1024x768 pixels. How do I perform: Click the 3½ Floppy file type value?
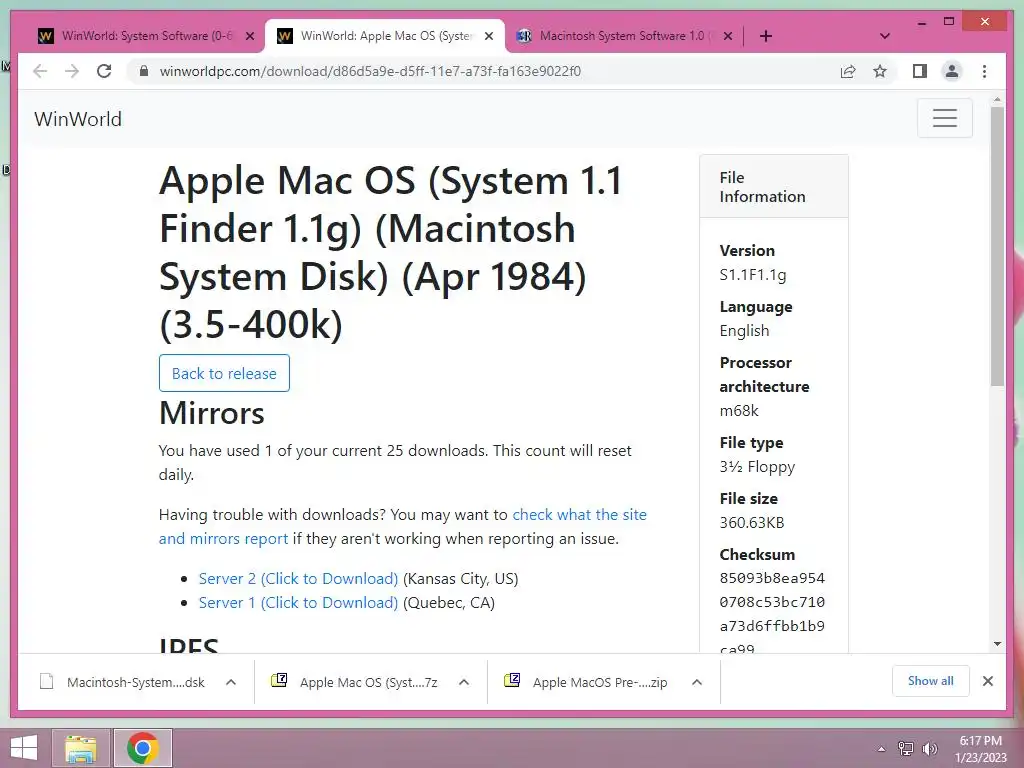coord(757,467)
